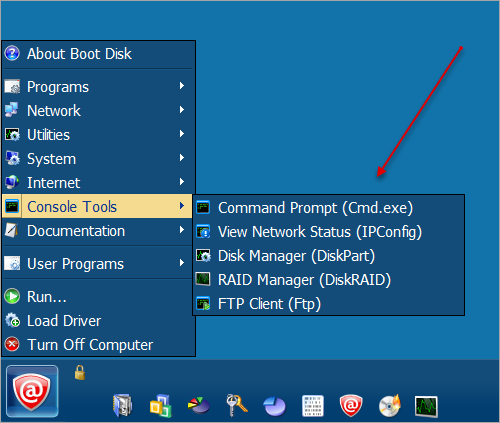Expand the User Programs submenu arrow

tap(182, 263)
